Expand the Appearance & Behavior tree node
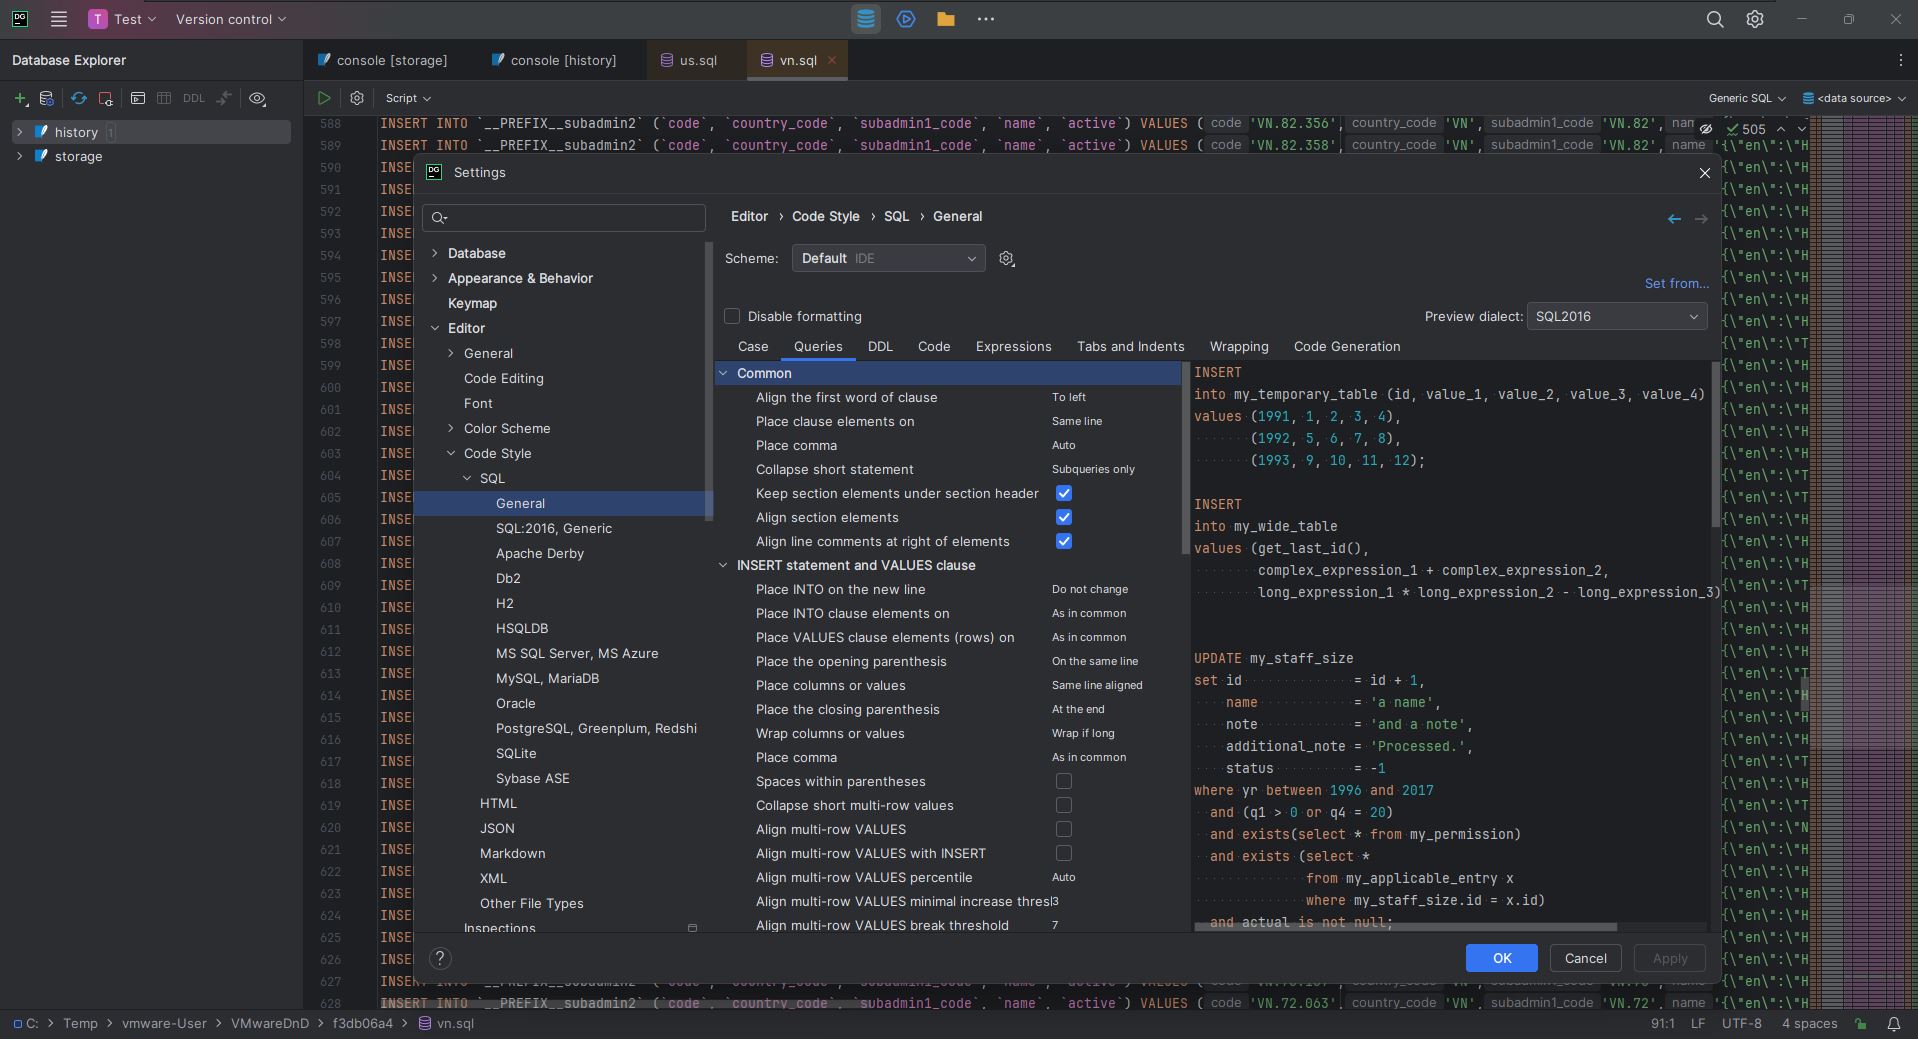1918x1039 pixels. pos(435,278)
